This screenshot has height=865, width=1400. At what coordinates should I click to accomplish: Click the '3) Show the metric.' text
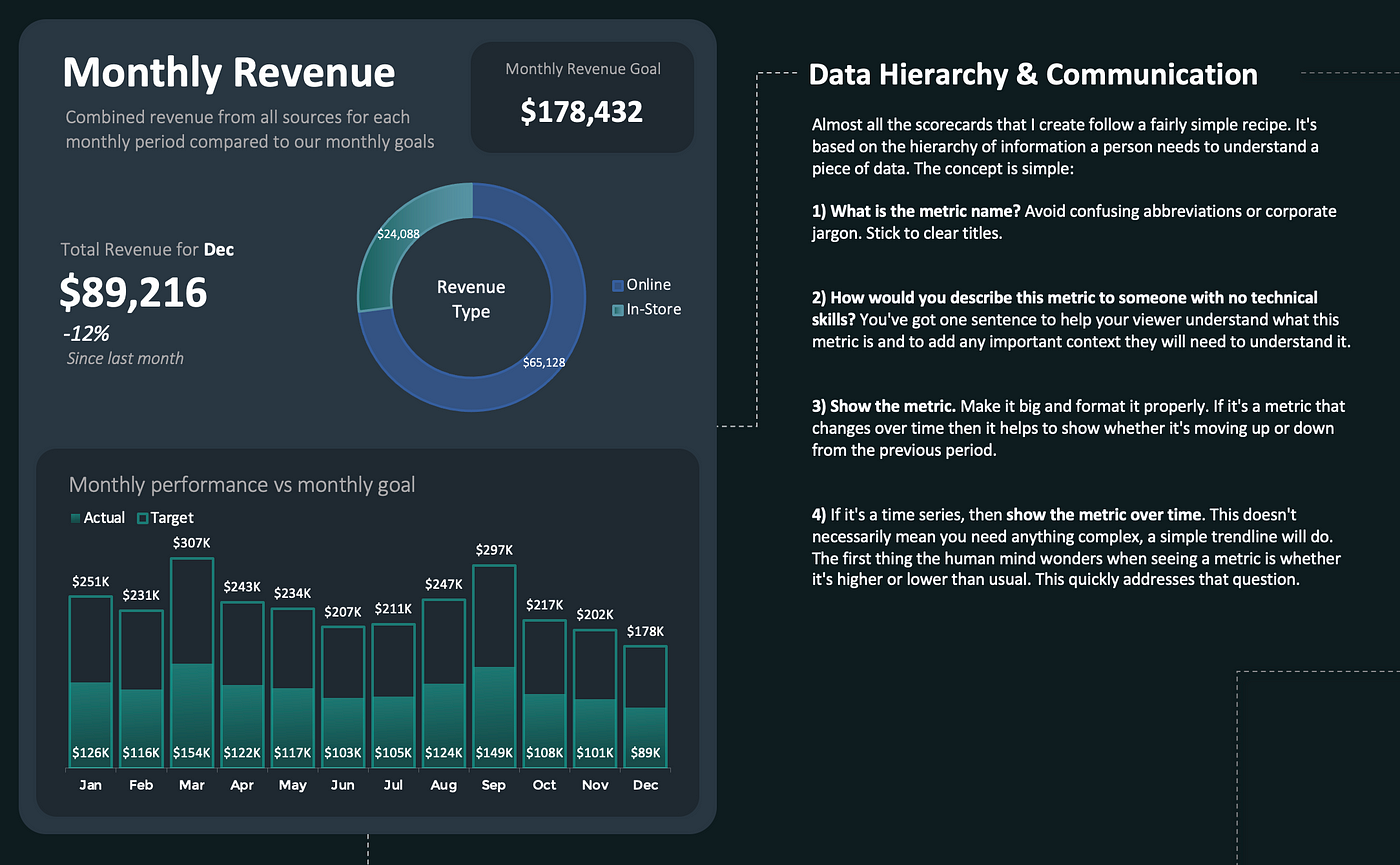click(884, 407)
